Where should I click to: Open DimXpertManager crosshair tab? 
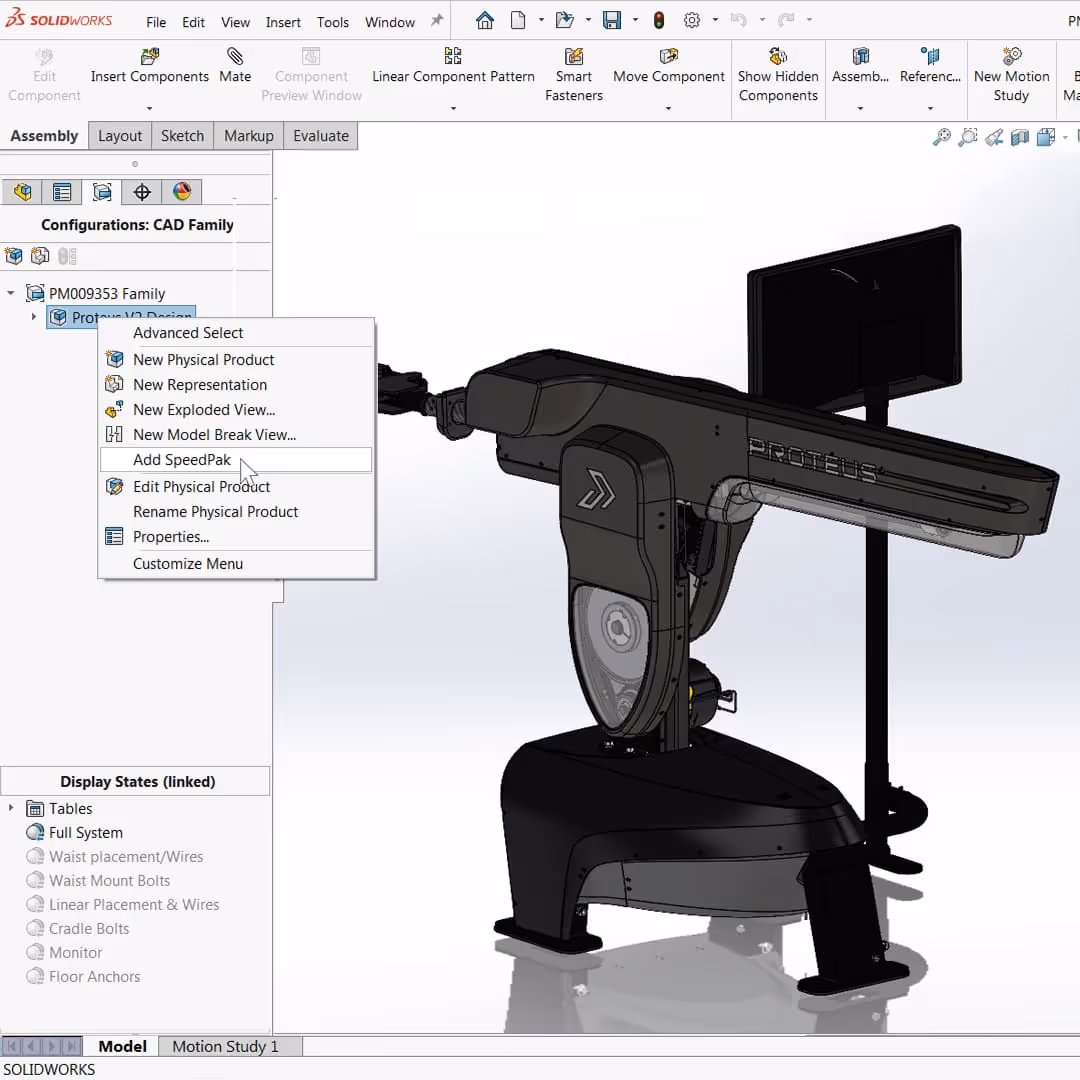point(142,192)
